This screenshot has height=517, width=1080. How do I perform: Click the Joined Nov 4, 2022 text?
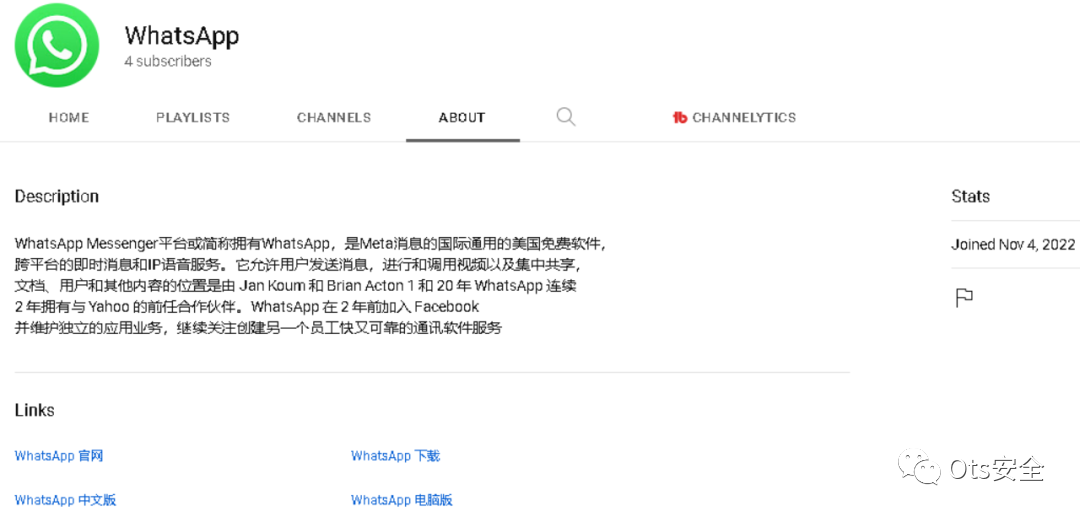click(x=1013, y=244)
